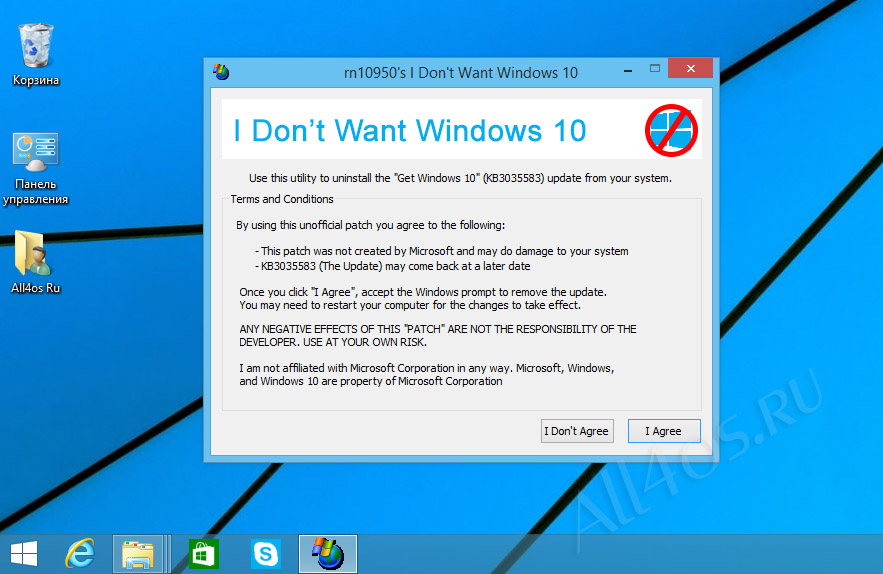The width and height of the screenshot is (883, 574).
Task: Click the line mentioning KB3035583 update uninstall utility
Action: pos(460,178)
